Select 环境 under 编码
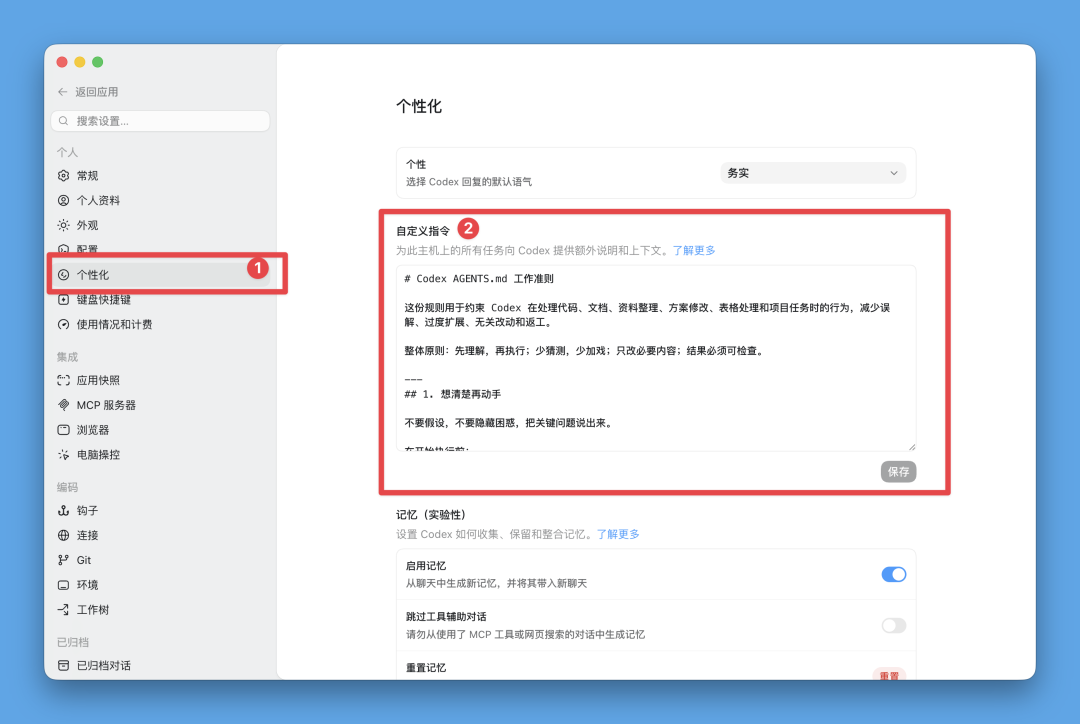This screenshot has height=724, width=1080. coord(160,585)
